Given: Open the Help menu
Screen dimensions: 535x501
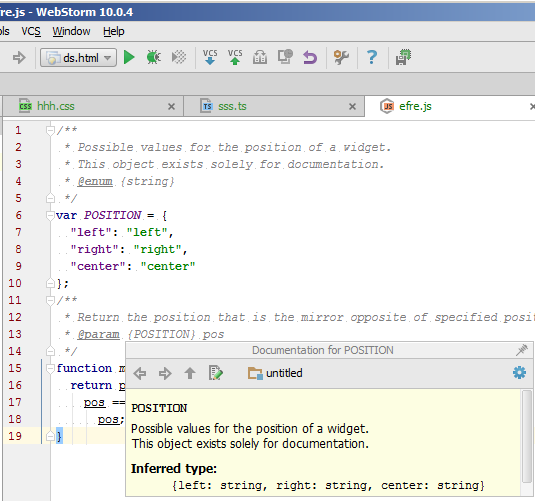Looking at the screenshot, I should 114,31.
